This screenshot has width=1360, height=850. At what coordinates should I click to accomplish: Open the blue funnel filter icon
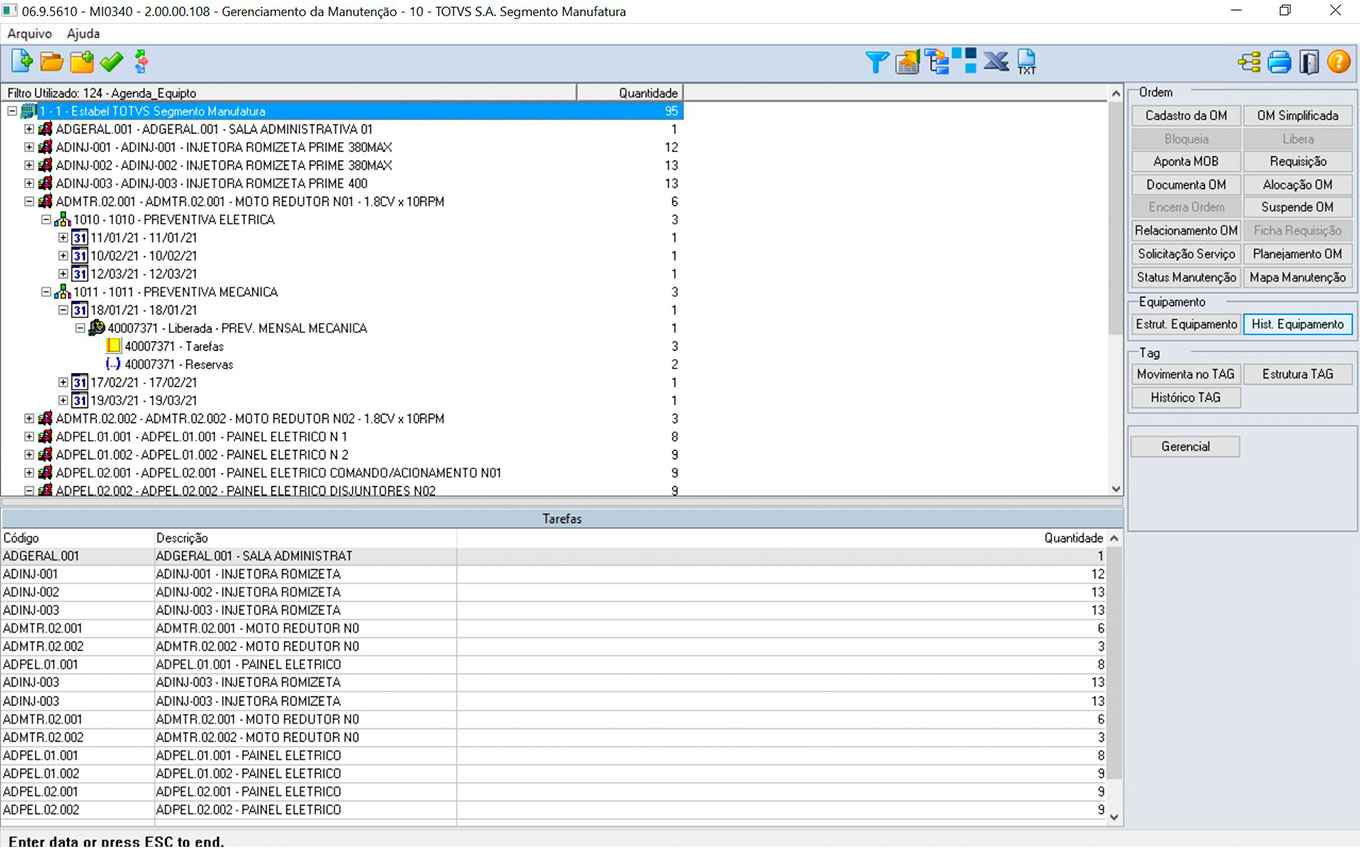pos(877,62)
